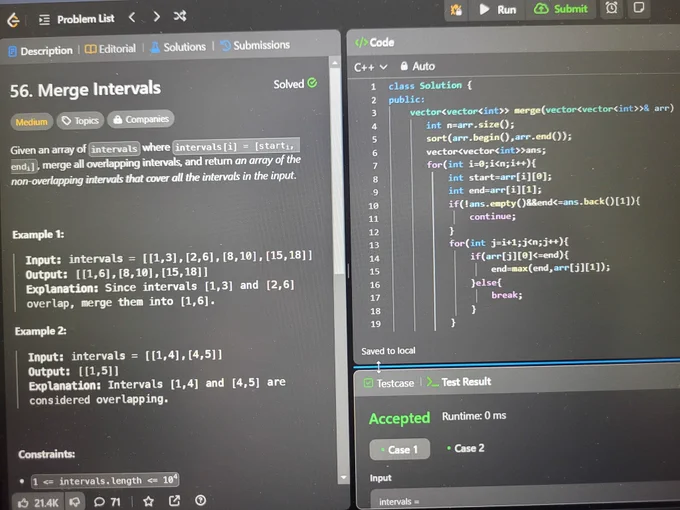Click the Runtime: 0 ms text
This screenshot has height=510, width=680.
pyautogui.click(x=474, y=416)
